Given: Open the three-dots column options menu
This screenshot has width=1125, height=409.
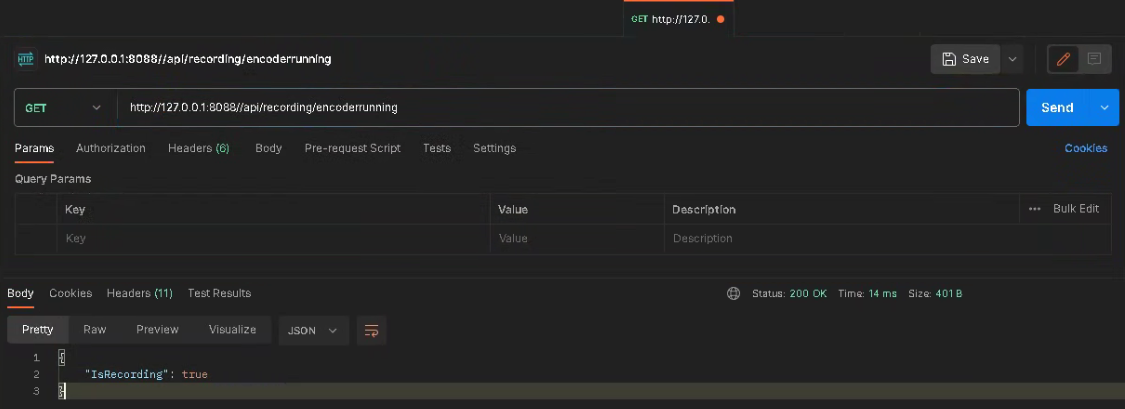Looking at the screenshot, I should pos(1035,209).
